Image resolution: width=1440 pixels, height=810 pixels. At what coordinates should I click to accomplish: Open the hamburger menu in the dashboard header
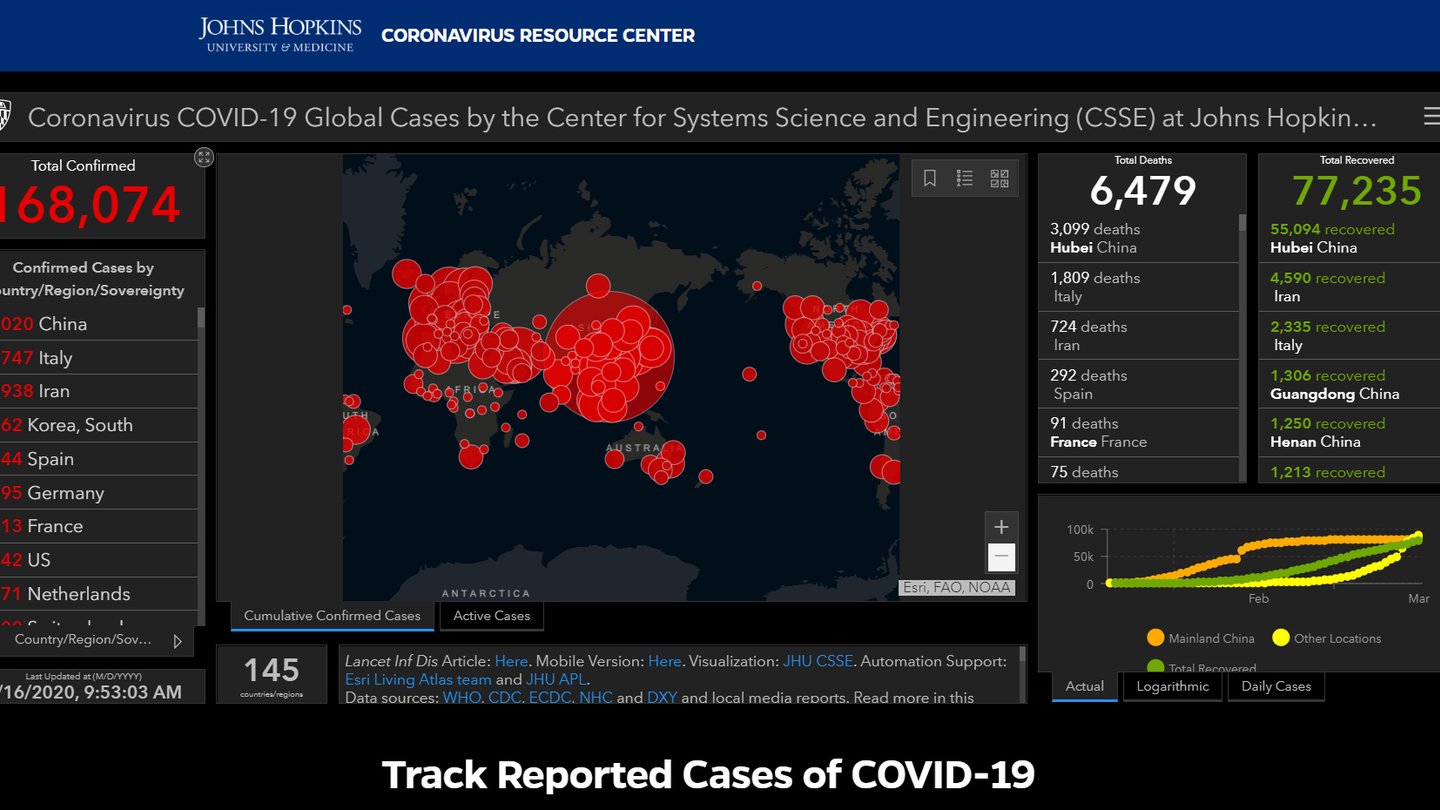click(x=1431, y=118)
